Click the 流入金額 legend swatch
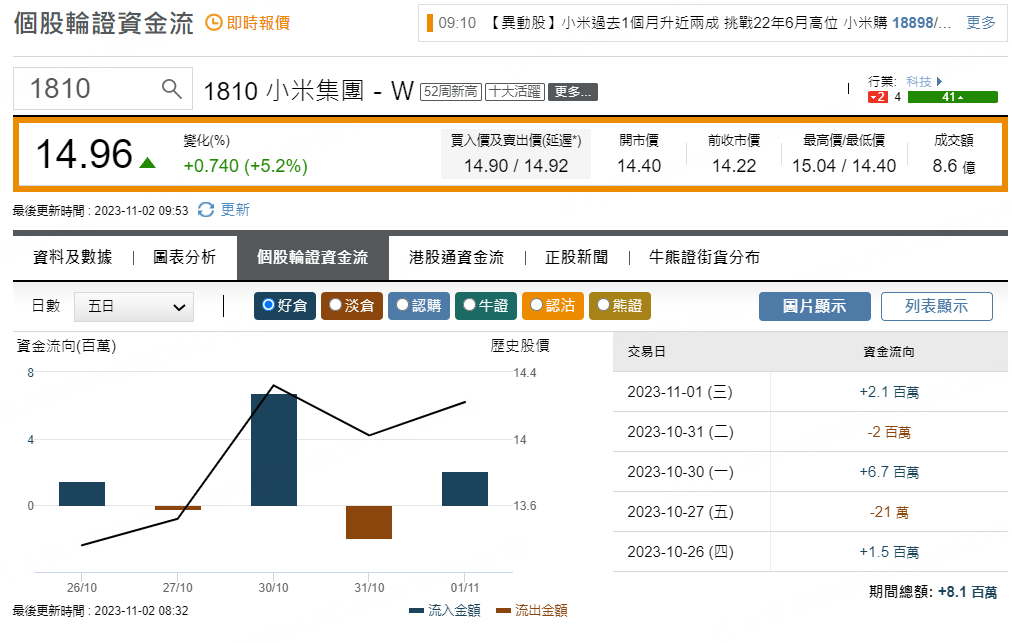The width and height of the screenshot is (1012, 643). [x=416, y=611]
